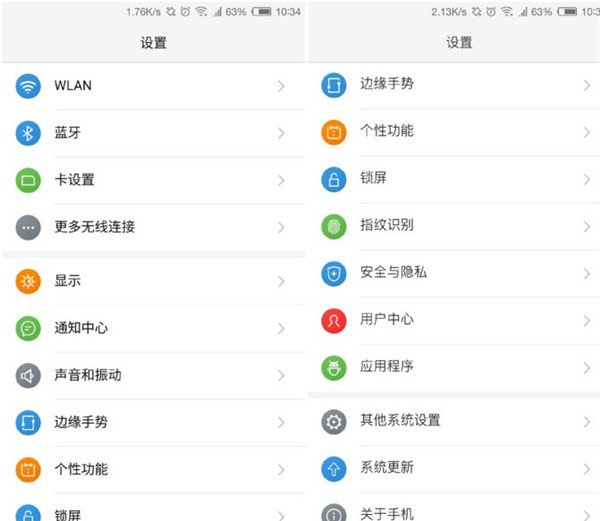Tap the gray speaker icon for 声音和振动

[28, 375]
